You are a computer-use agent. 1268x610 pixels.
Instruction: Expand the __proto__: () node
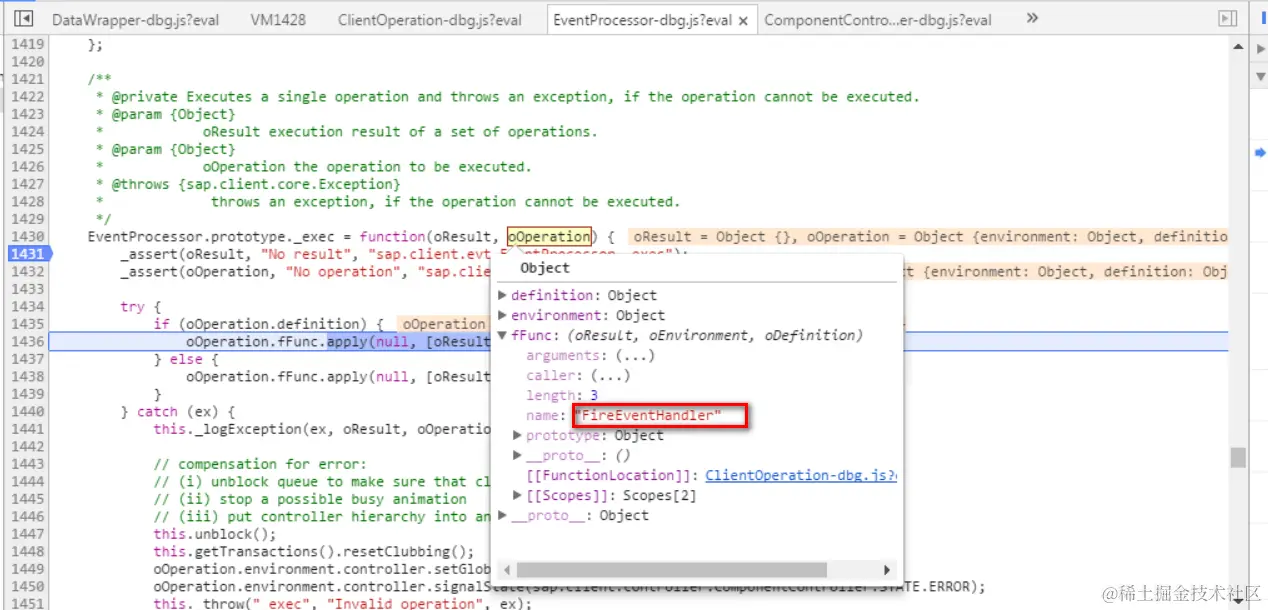pos(518,455)
